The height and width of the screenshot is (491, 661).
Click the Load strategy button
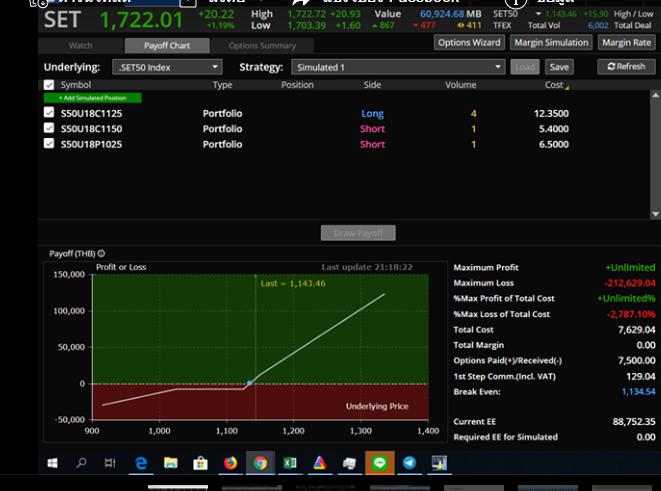point(525,67)
